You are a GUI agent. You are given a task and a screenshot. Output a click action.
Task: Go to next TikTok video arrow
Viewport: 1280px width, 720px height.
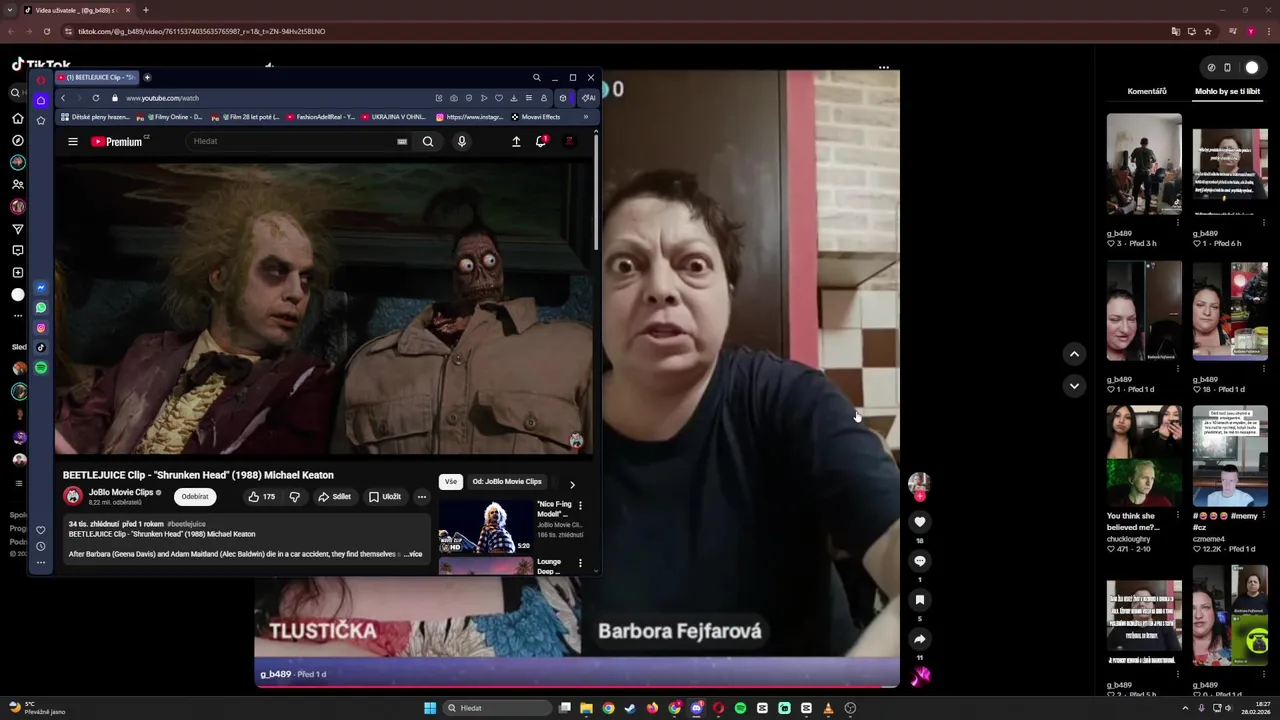[x=1074, y=385]
